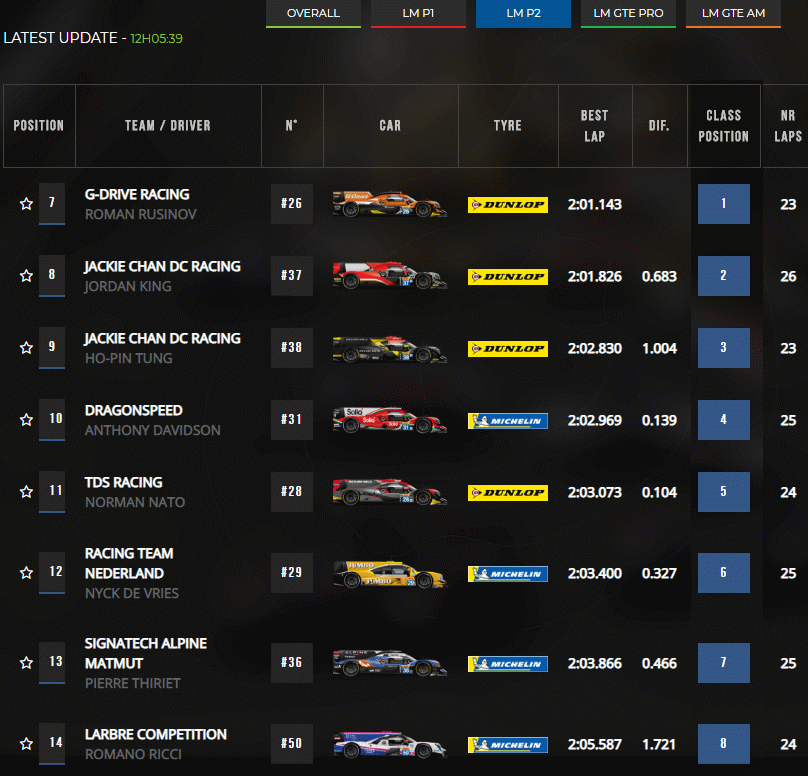Switch to the Overall tab
The image size is (808, 776).
click(x=313, y=14)
